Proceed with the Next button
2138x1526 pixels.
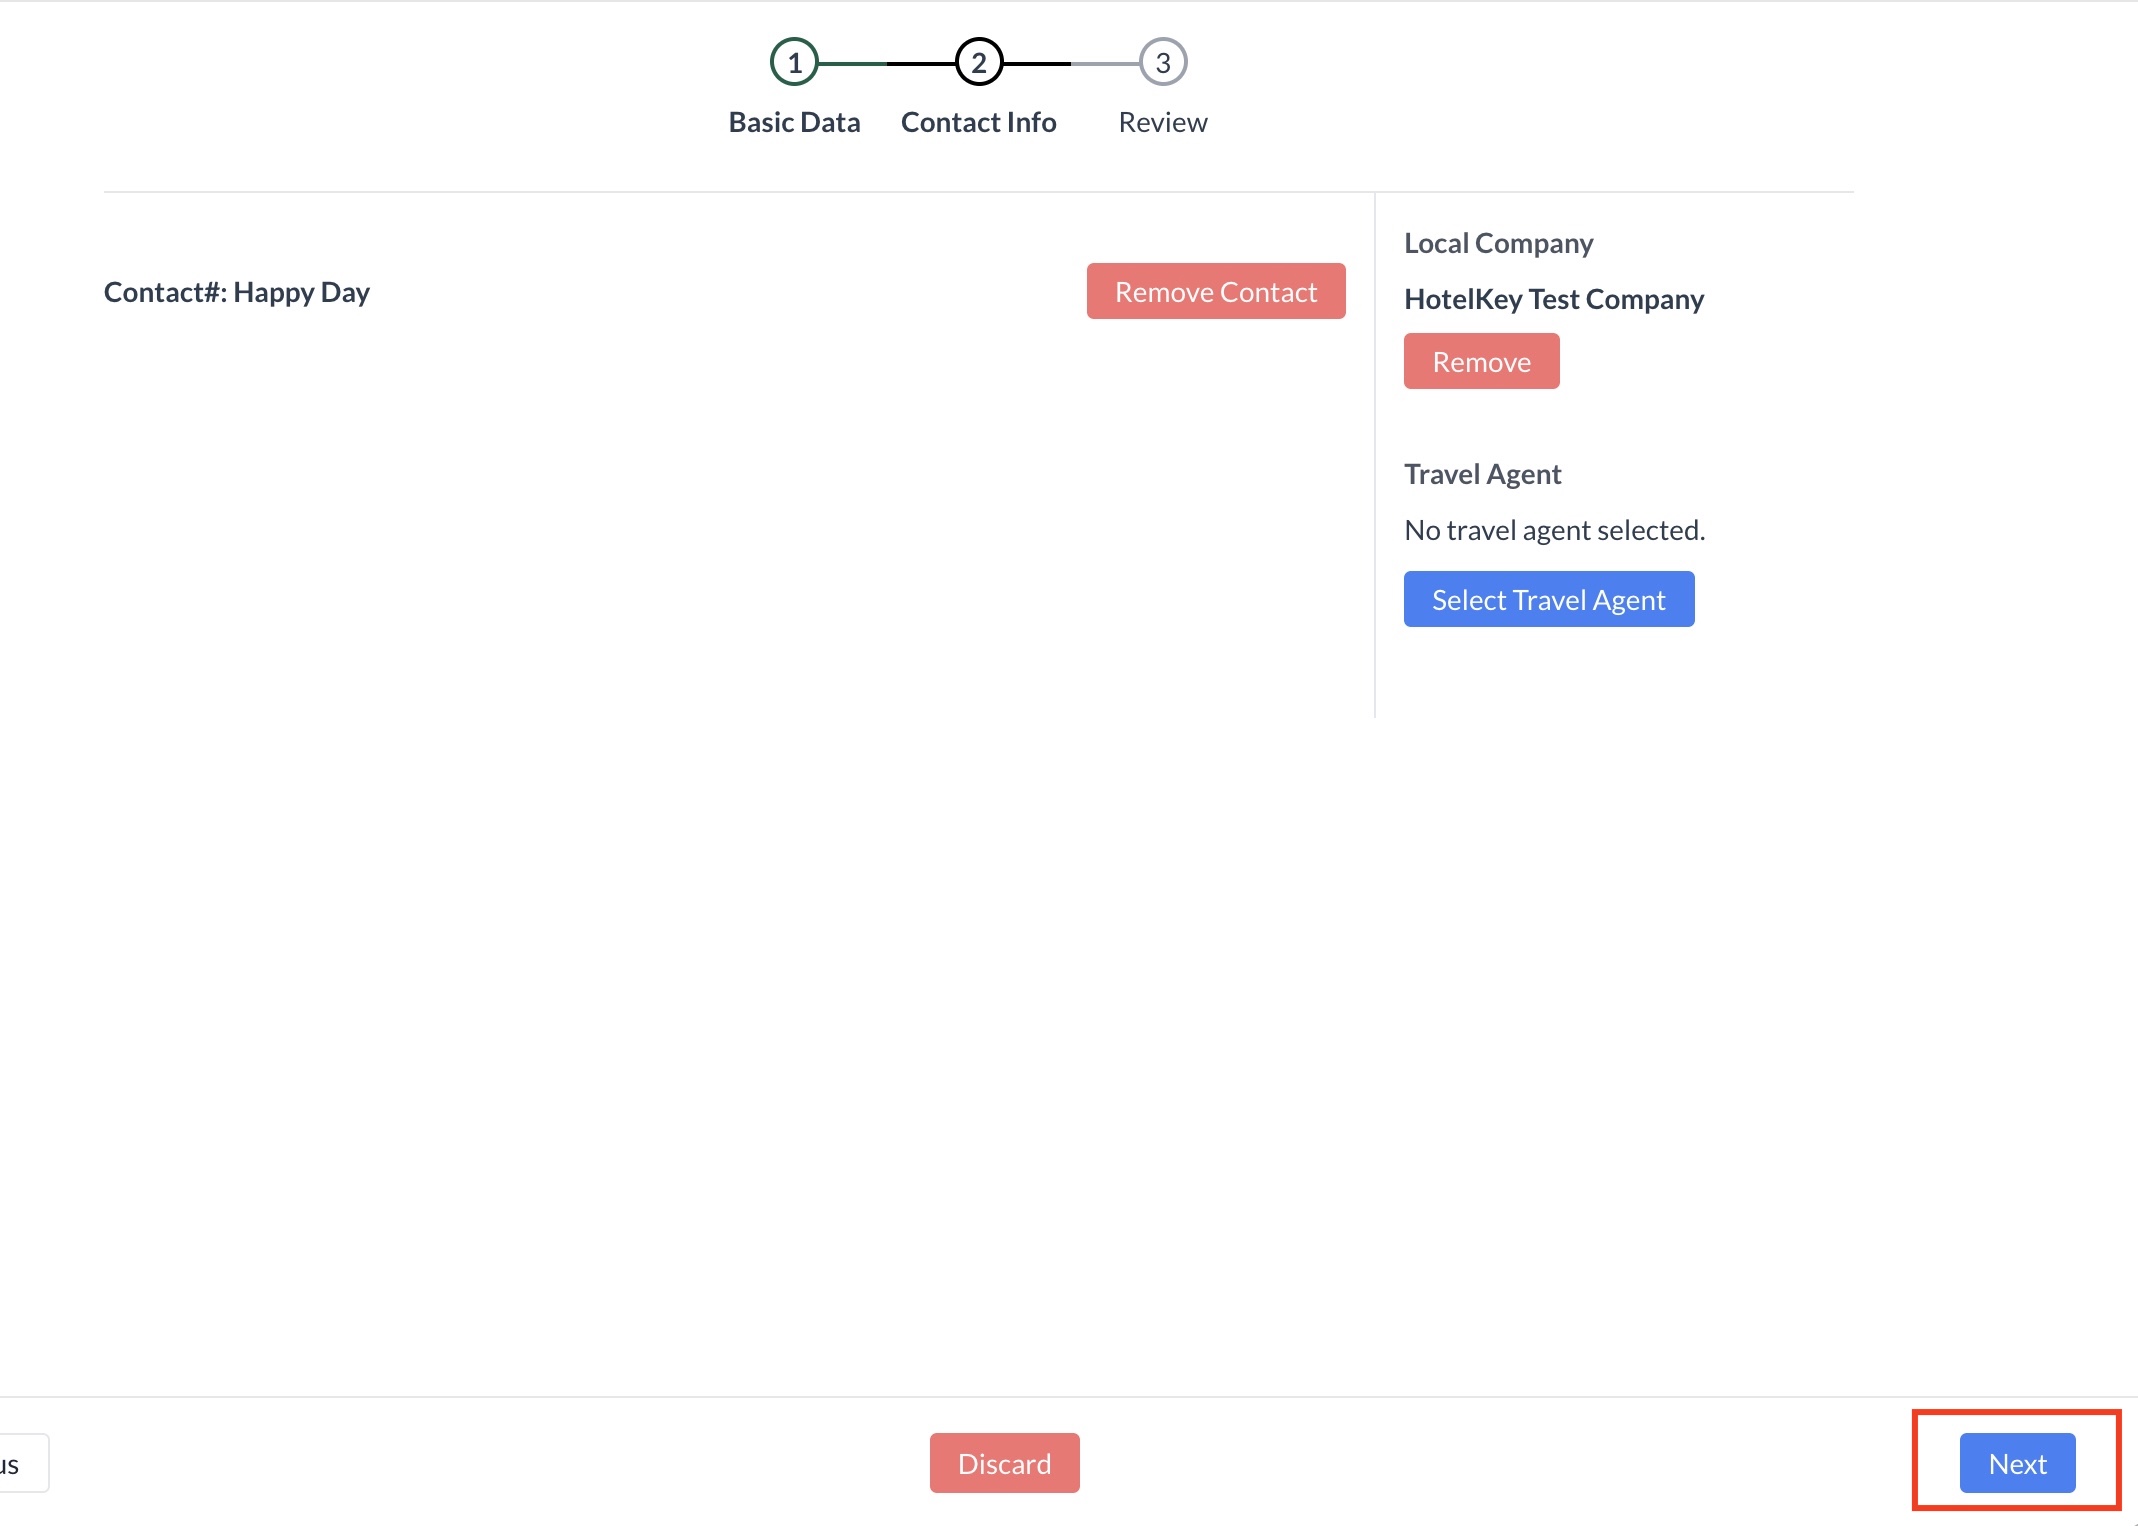coord(2017,1463)
